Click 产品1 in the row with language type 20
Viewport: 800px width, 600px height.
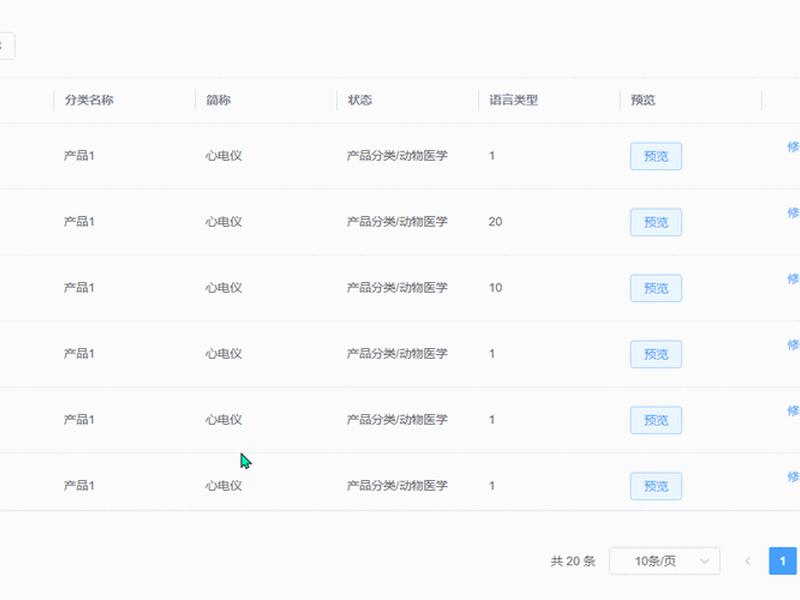coord(79,221)
